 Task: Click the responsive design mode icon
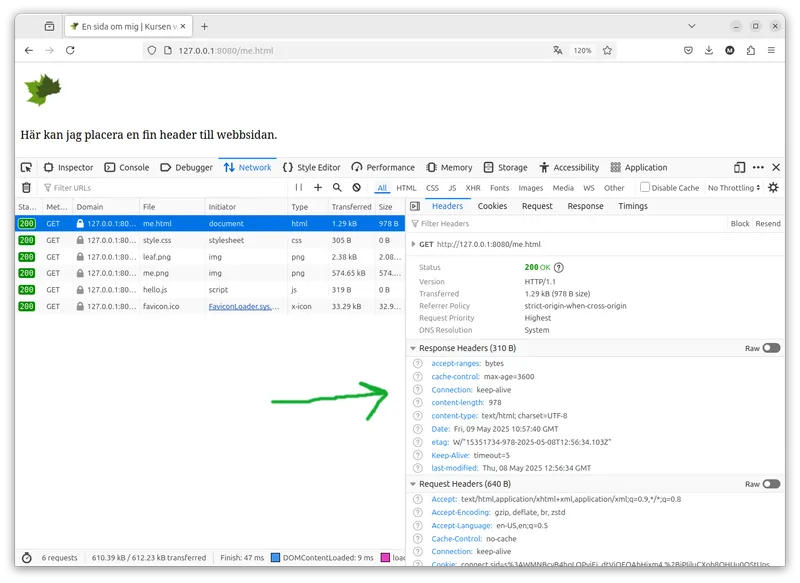point(739,167)
